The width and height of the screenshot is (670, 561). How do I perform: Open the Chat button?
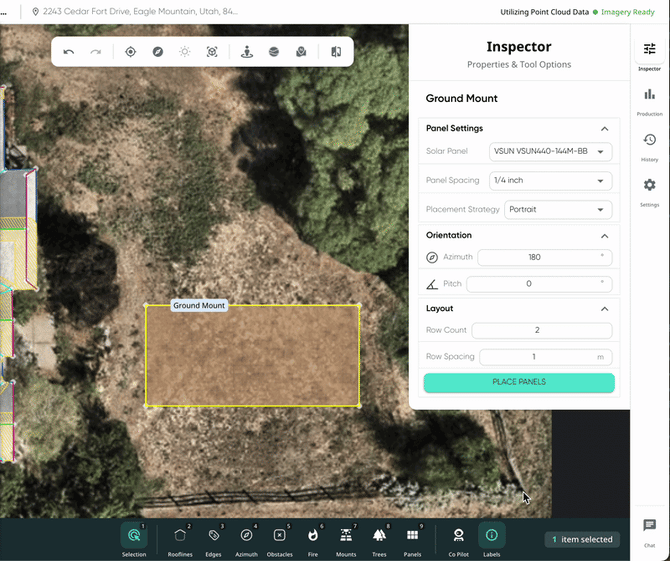(650, 530)
